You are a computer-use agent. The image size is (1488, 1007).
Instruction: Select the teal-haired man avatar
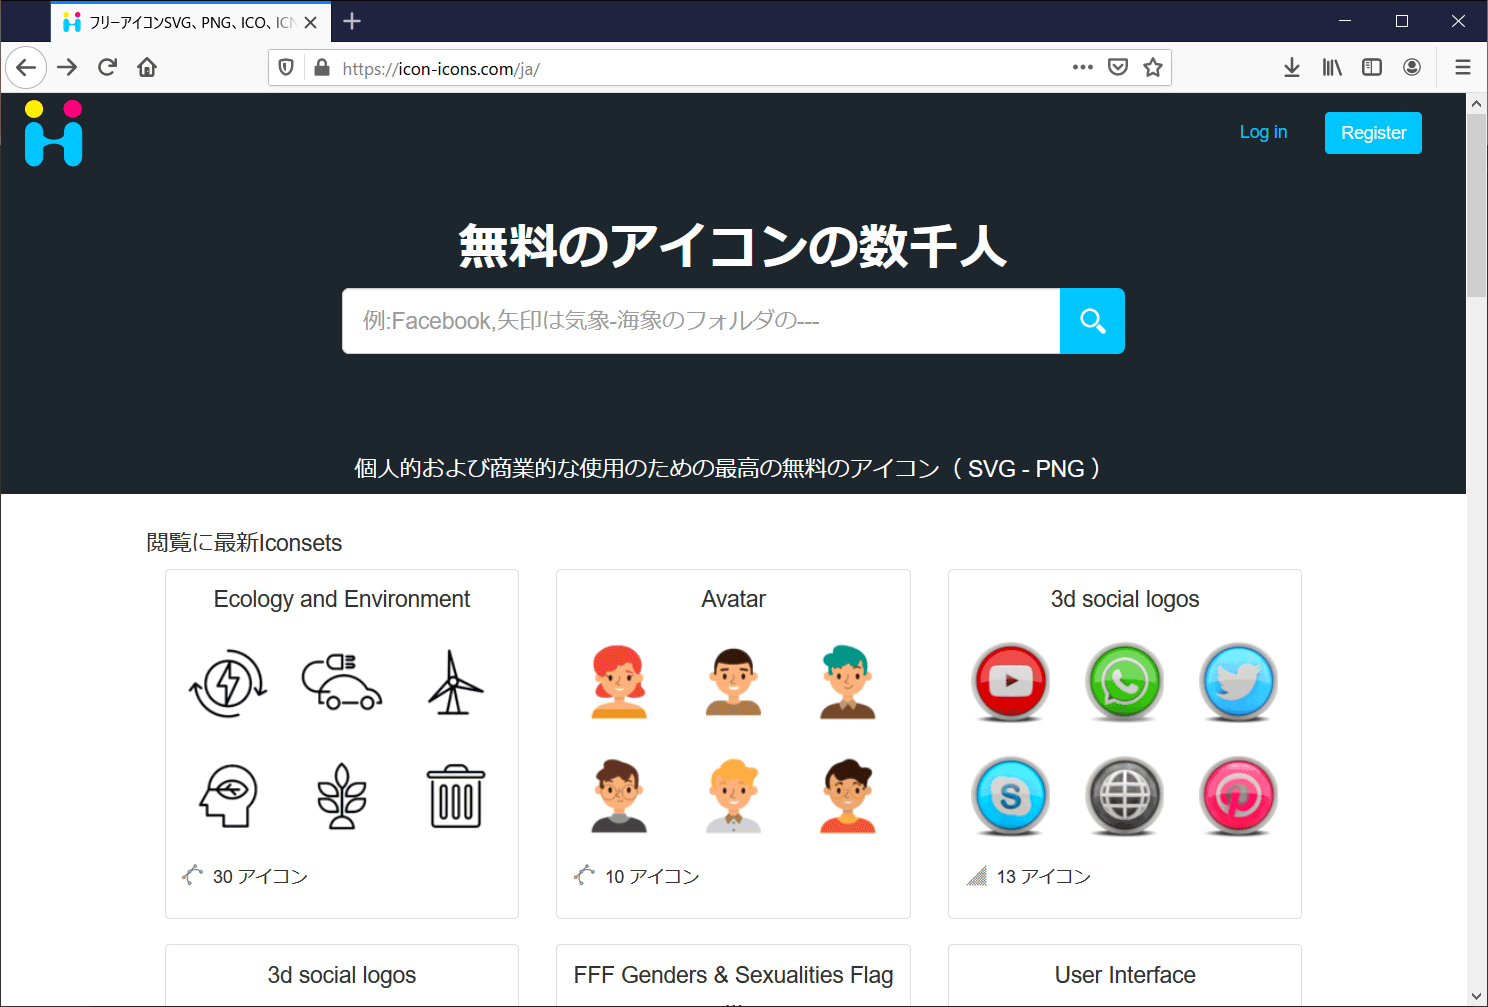pyautogui.click(x=847, y=682)
